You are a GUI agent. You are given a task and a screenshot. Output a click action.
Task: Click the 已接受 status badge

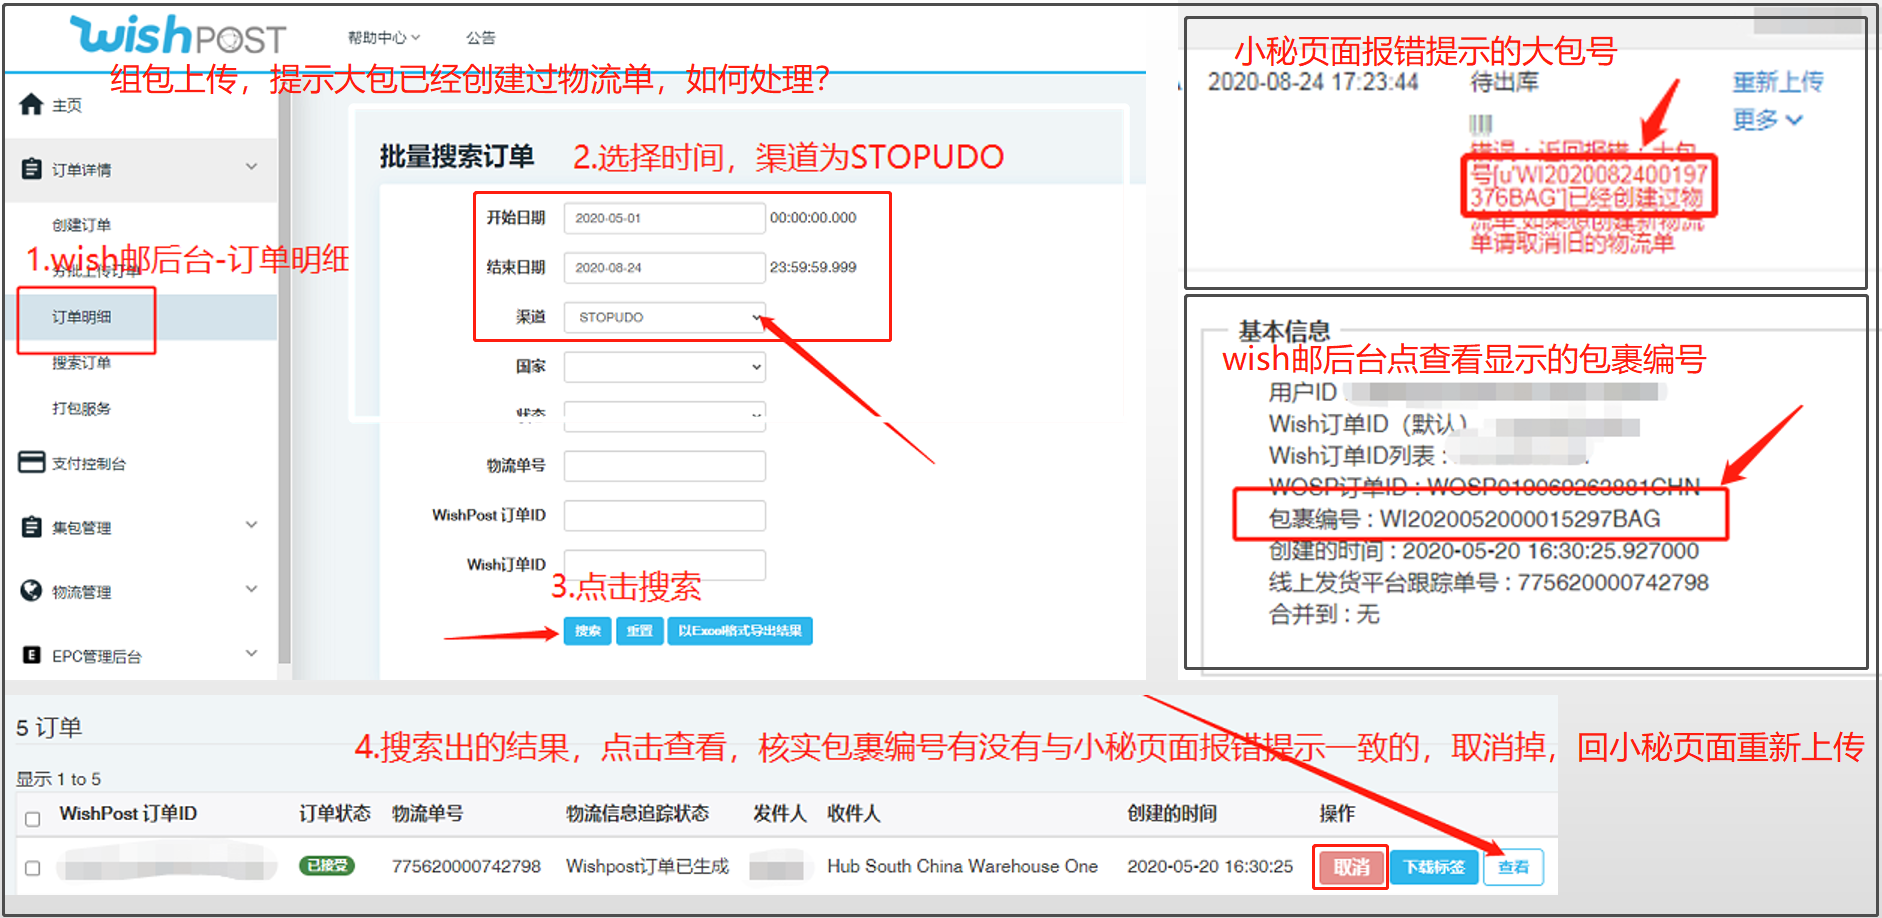tap(326, 866)
